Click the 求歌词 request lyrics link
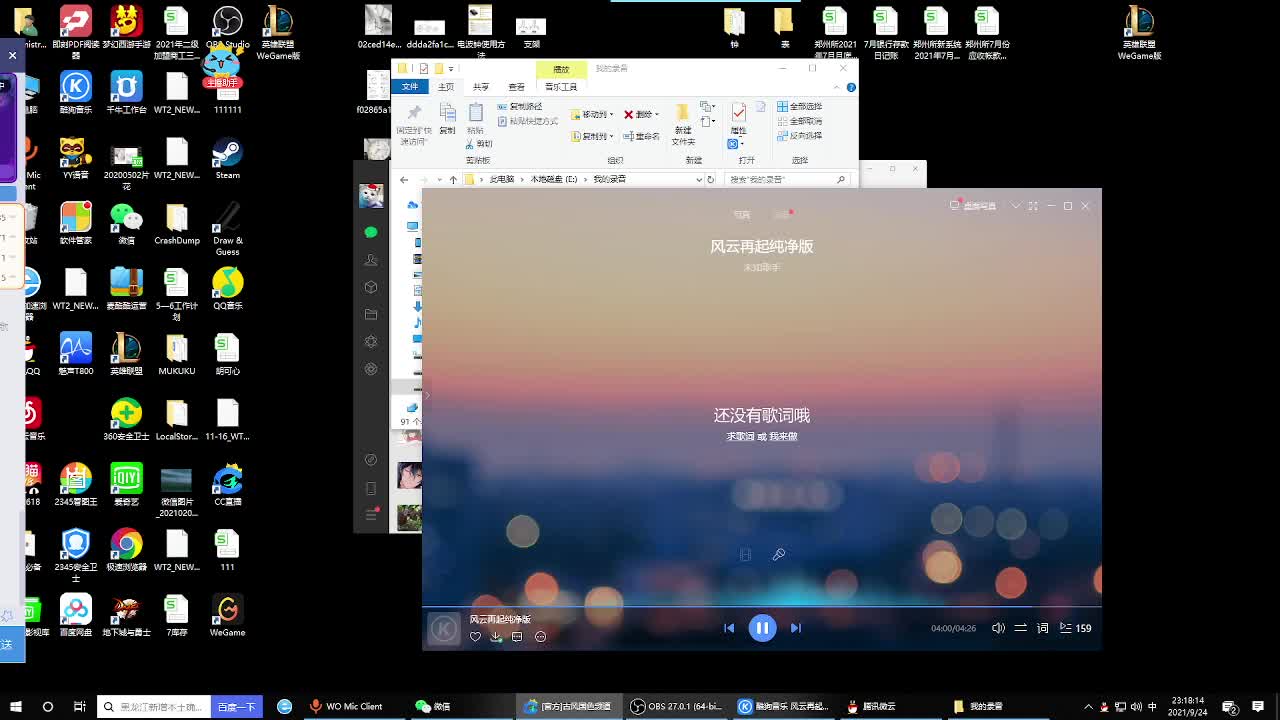 [x=740, y=436]
